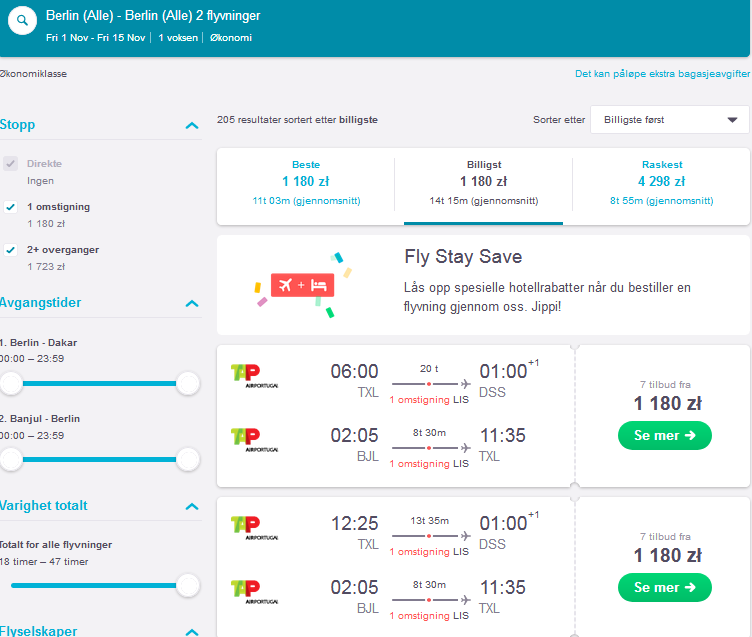Click TAP Air Portugal logo on 06:00 flight

coord(254,376)
